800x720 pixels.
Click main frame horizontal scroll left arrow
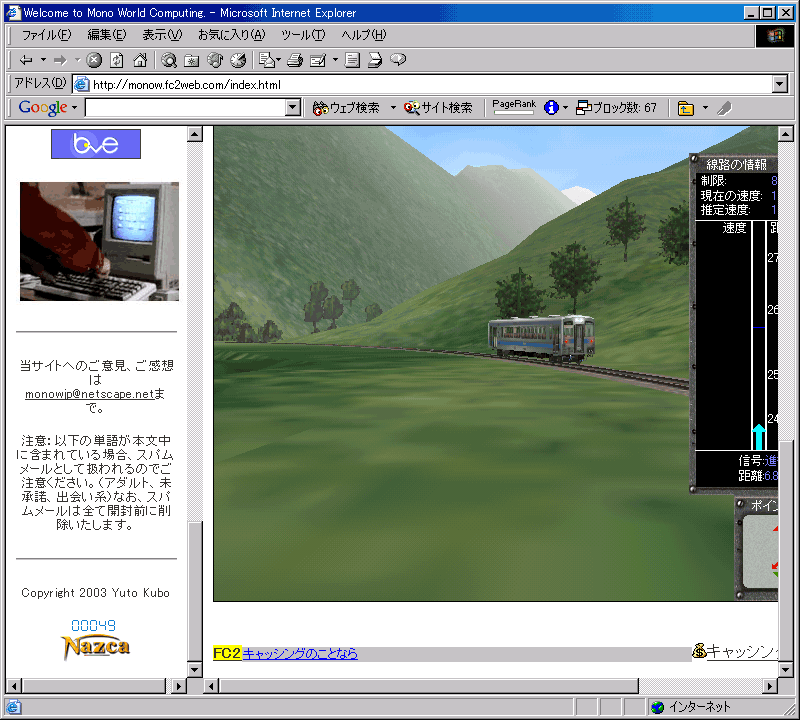(212, 686)
